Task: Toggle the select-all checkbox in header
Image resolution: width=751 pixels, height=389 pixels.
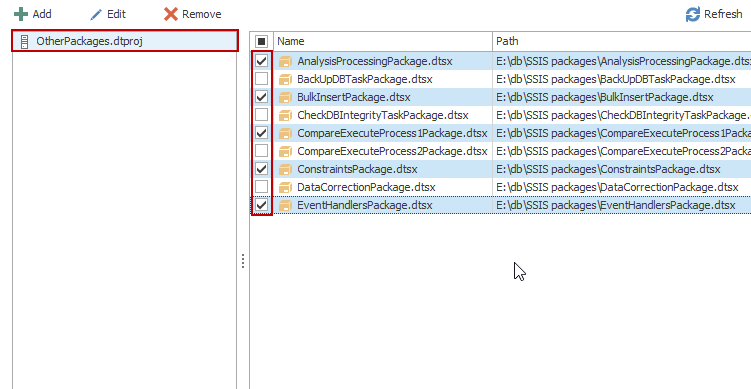Action: point(262,42)
